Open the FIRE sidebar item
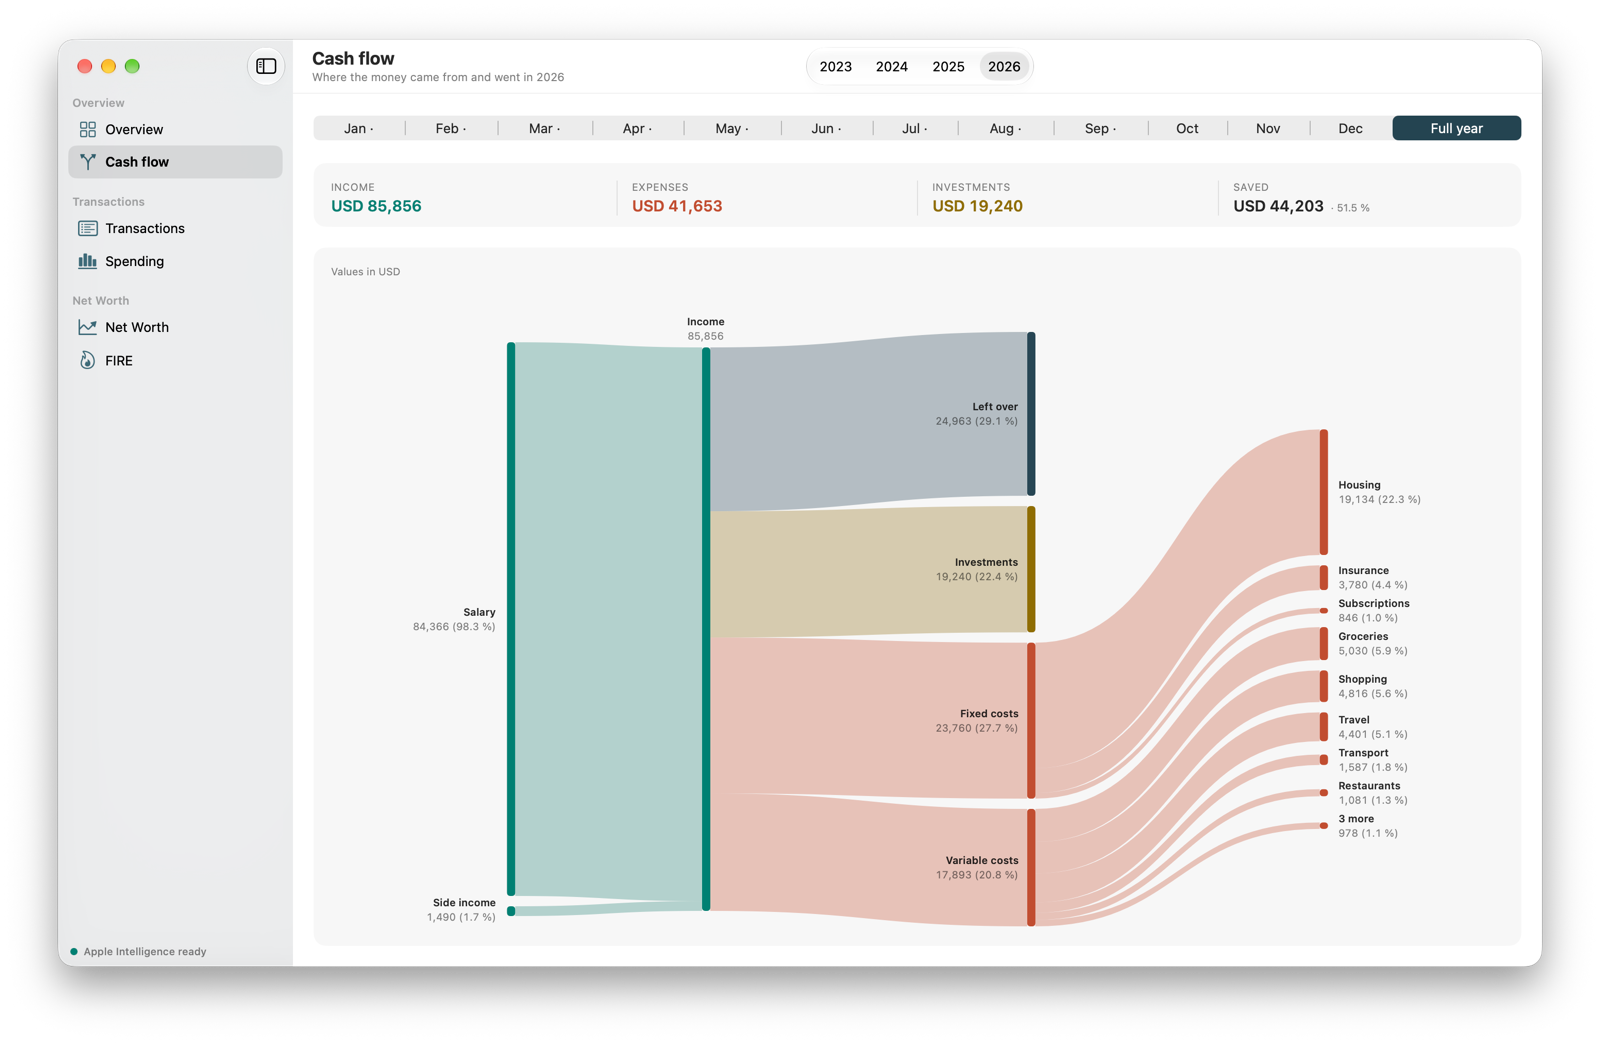The height and width of the screenshot is (1043, 1600). pos(175,360)
